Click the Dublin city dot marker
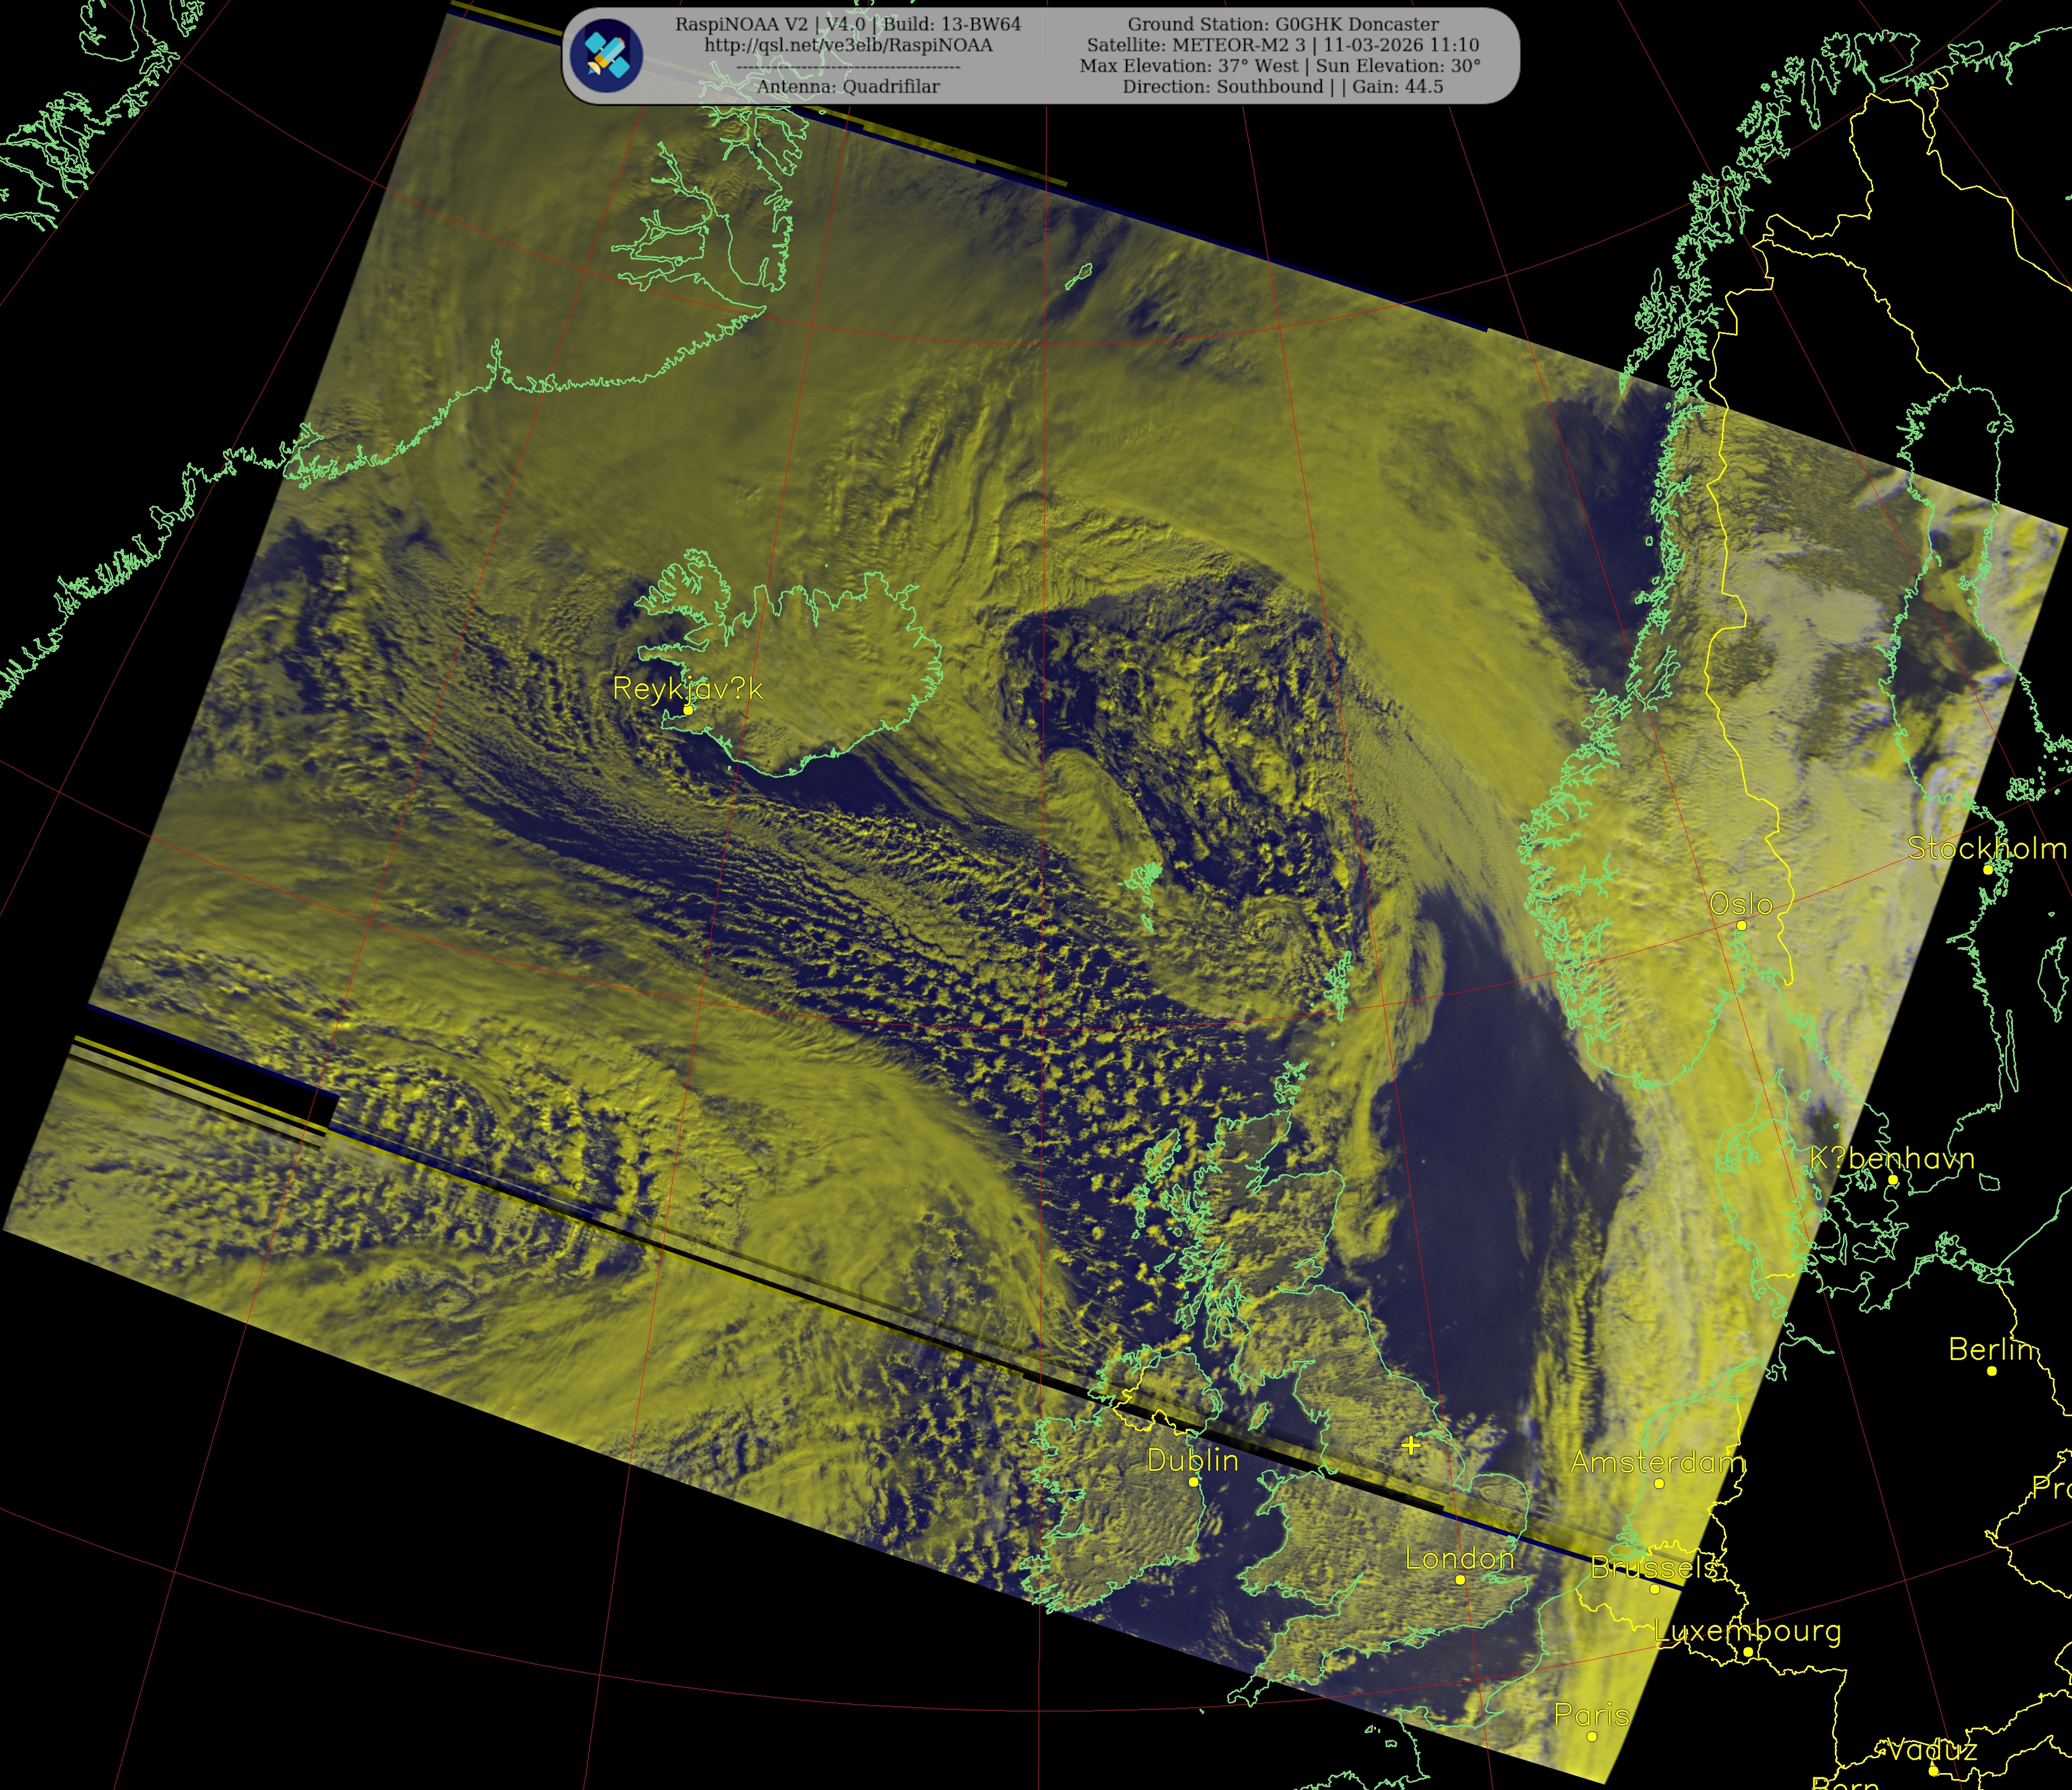 tap(1193, 1481)
